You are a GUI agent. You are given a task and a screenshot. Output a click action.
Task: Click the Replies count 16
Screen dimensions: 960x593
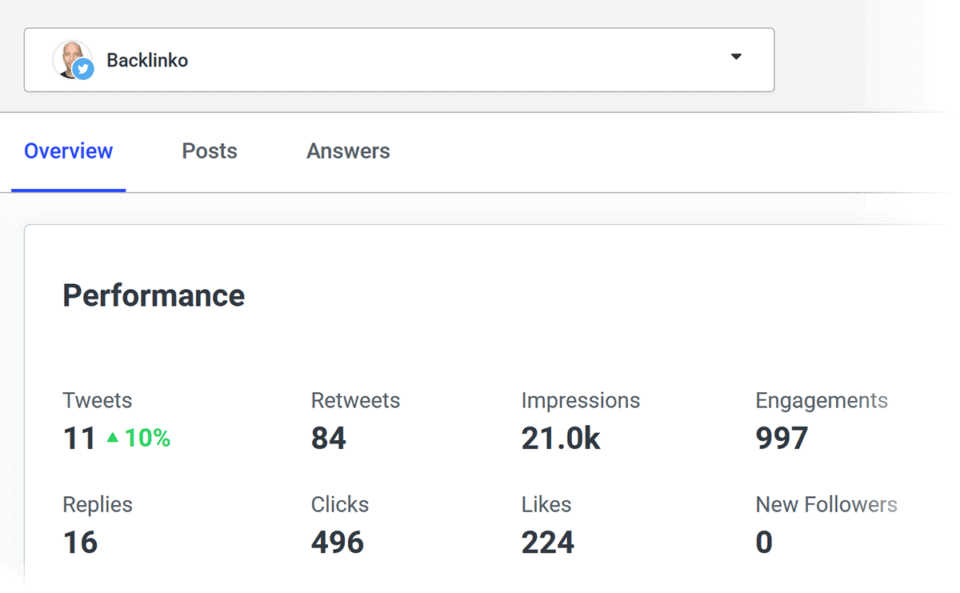click(79, 542)
